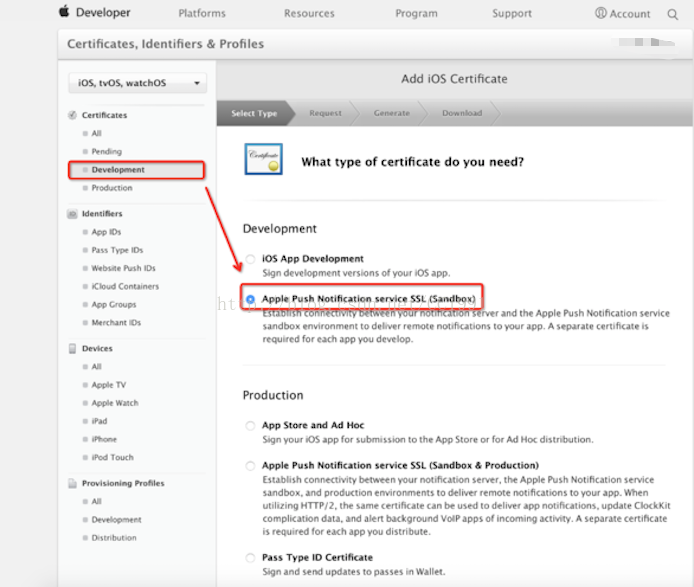This screenshot has width=694, height=587.
Task: Click the Account person icon
Action: [x=600, y=13]
